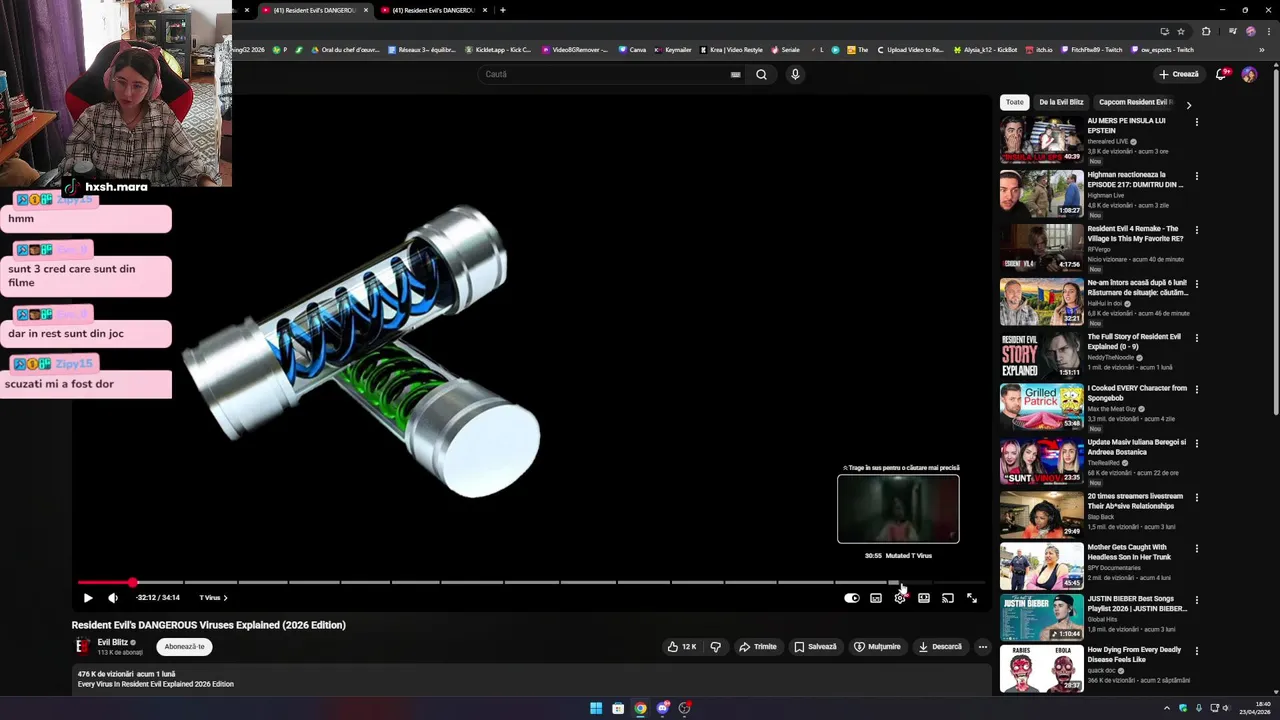The height and width of the screenshot is (720, 1280).
Task: Open the on-screen keyboard in search box
Action: (x=735, y=74)
